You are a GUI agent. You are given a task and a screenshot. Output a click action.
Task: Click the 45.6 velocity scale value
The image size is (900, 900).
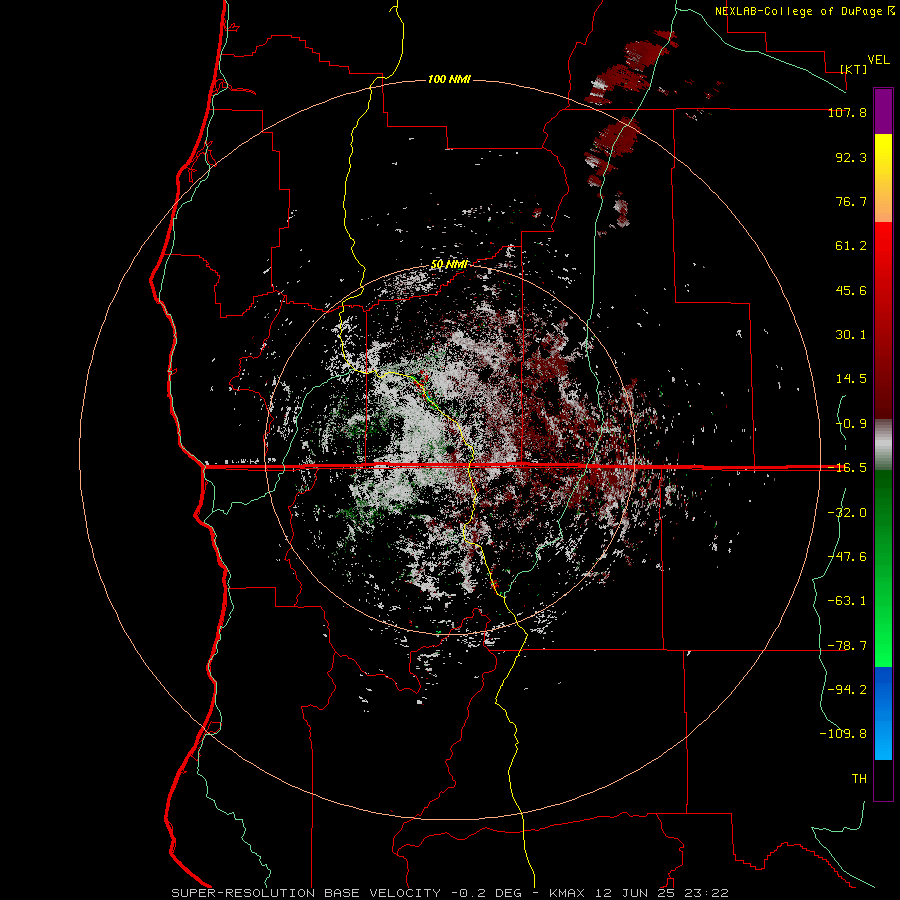coord(851,290)
